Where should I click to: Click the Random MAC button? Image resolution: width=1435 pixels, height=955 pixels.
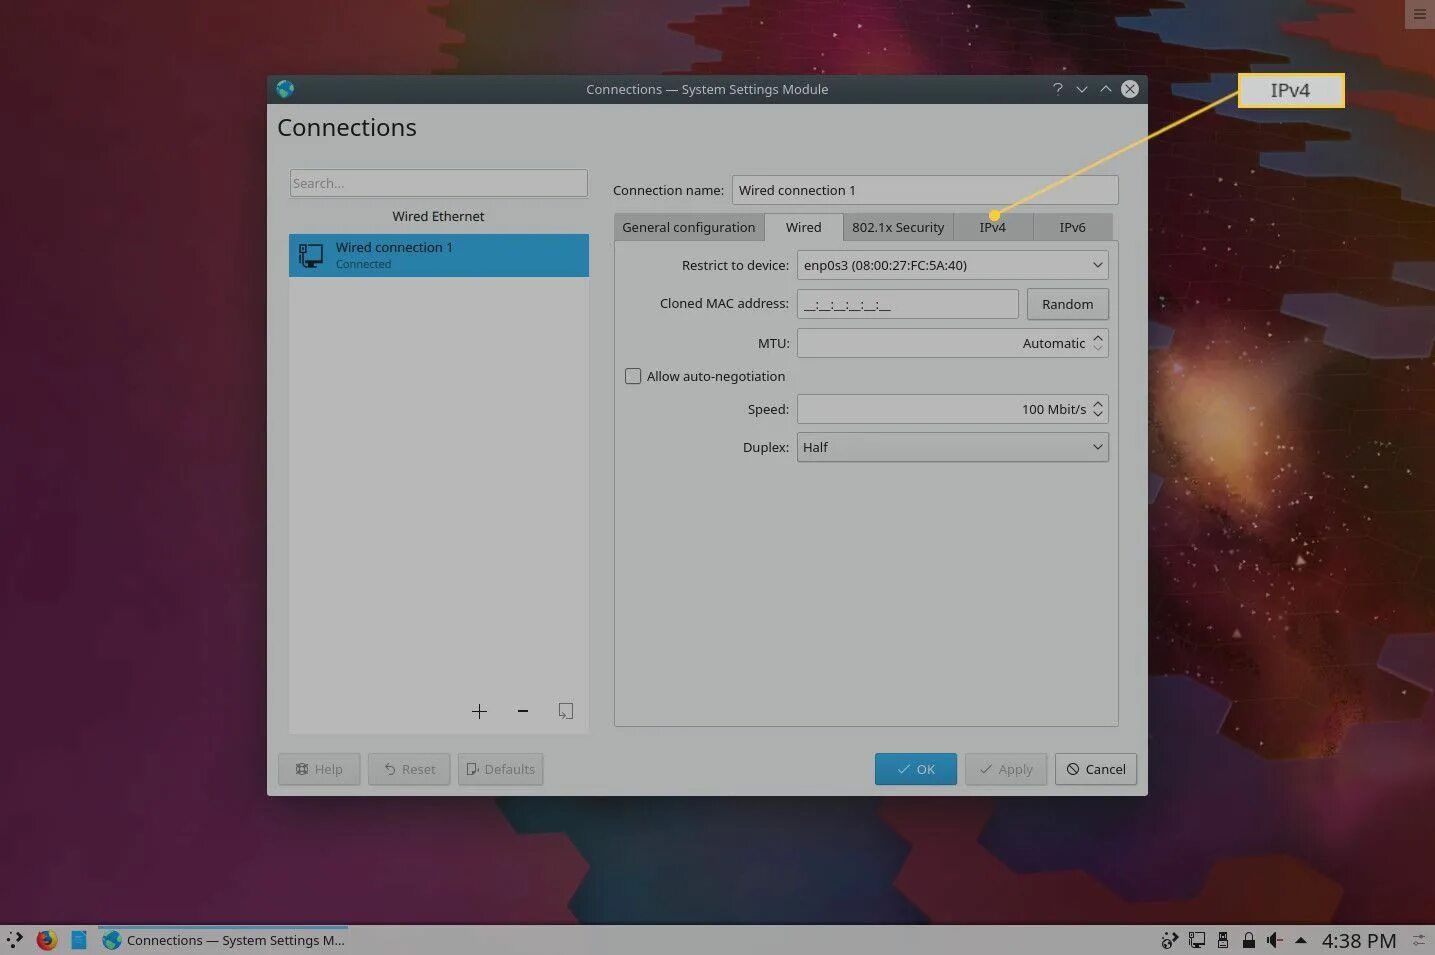pyautogui.click(x=1067, y=304)
